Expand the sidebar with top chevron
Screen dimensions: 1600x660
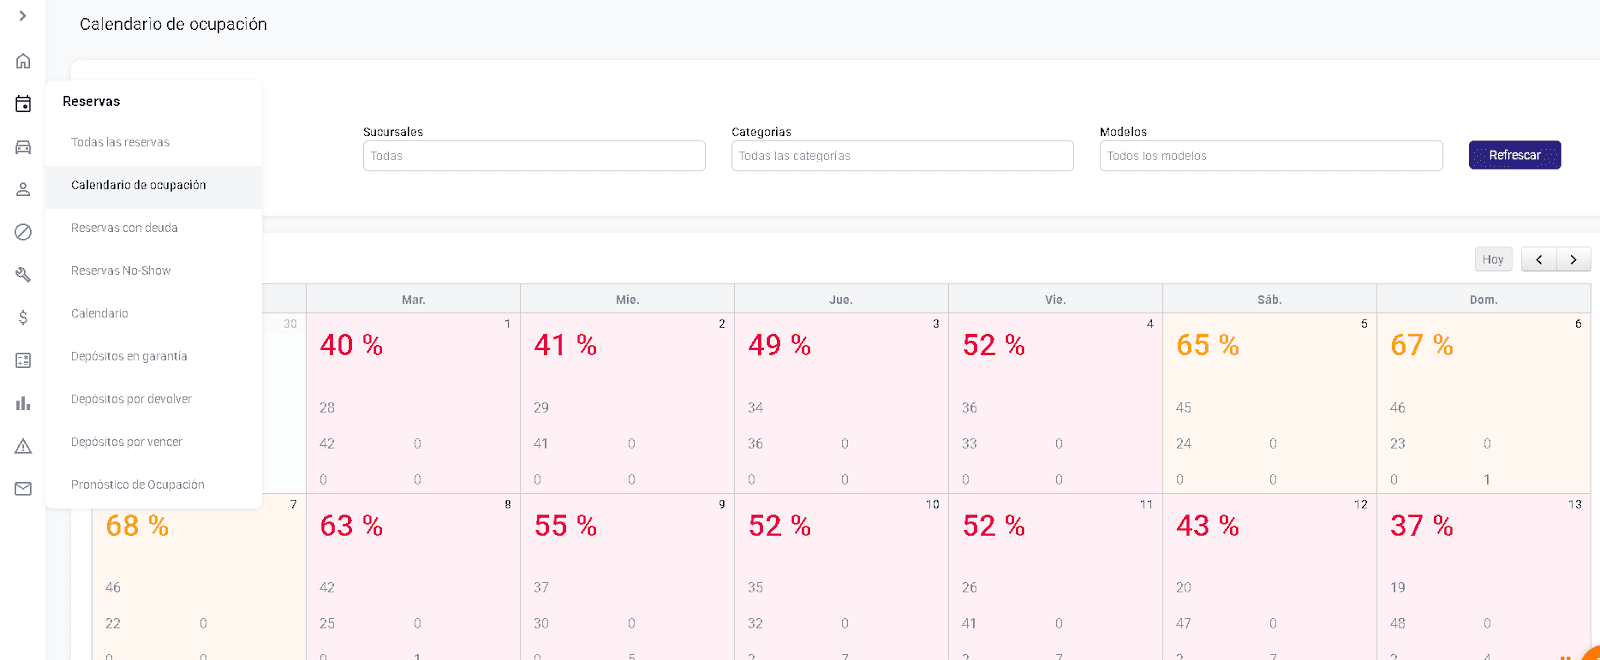coord(23,16)
